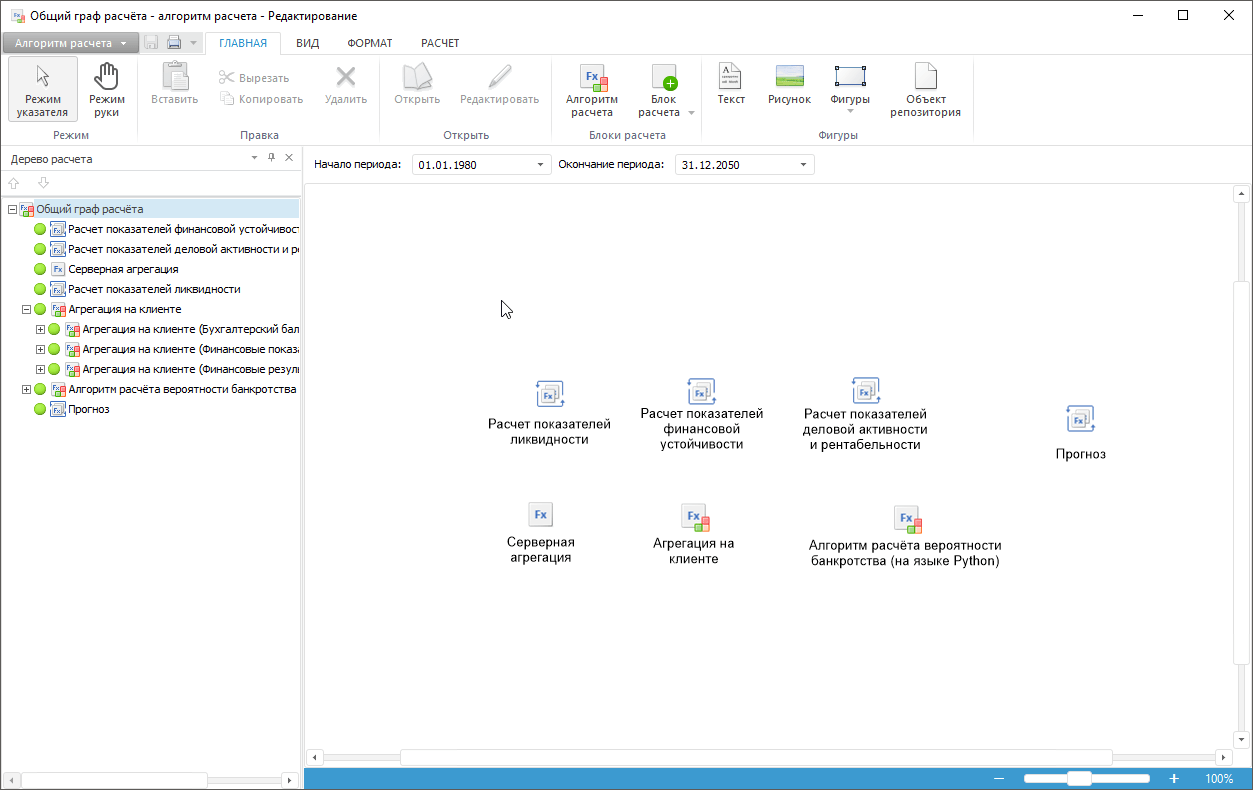Click the save diskette icon in title toolbar
The height and width of the screenshot is (790, 1253).
(151, 43)
